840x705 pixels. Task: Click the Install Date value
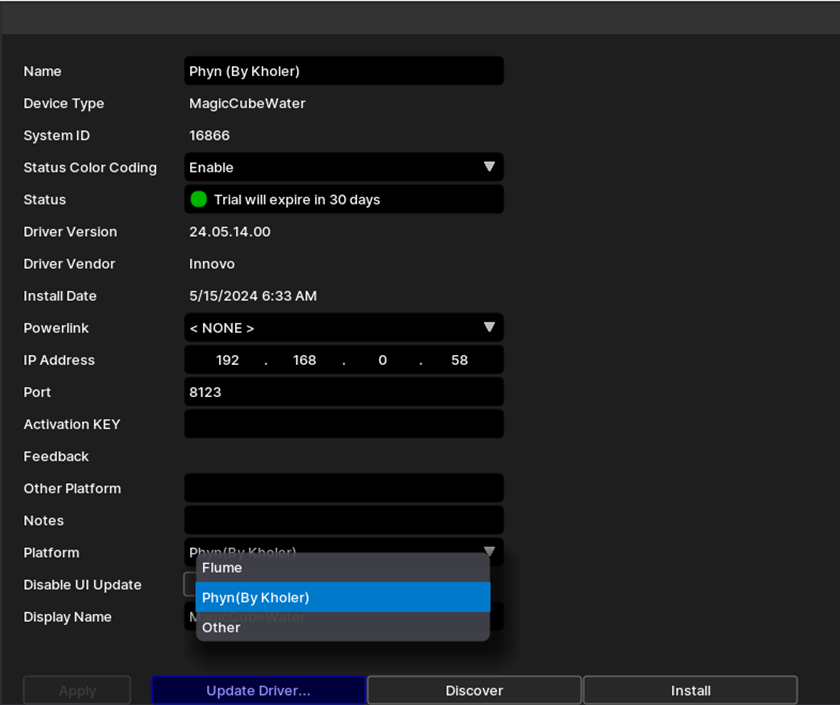(253, 296)
